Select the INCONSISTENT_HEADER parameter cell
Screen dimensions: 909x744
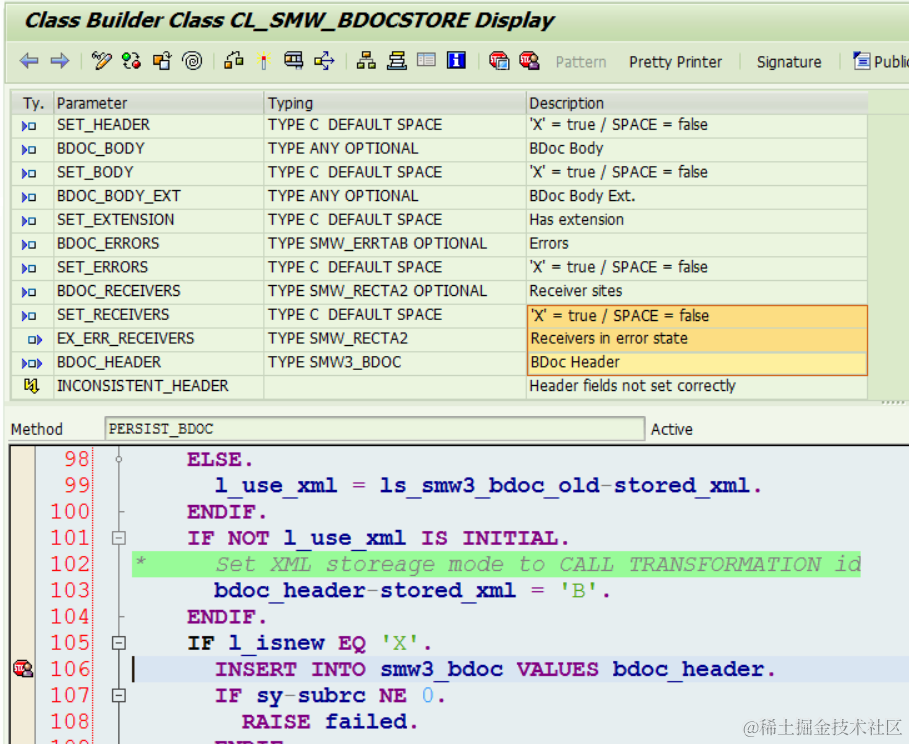pyautogui.click(x=158, y=386)
